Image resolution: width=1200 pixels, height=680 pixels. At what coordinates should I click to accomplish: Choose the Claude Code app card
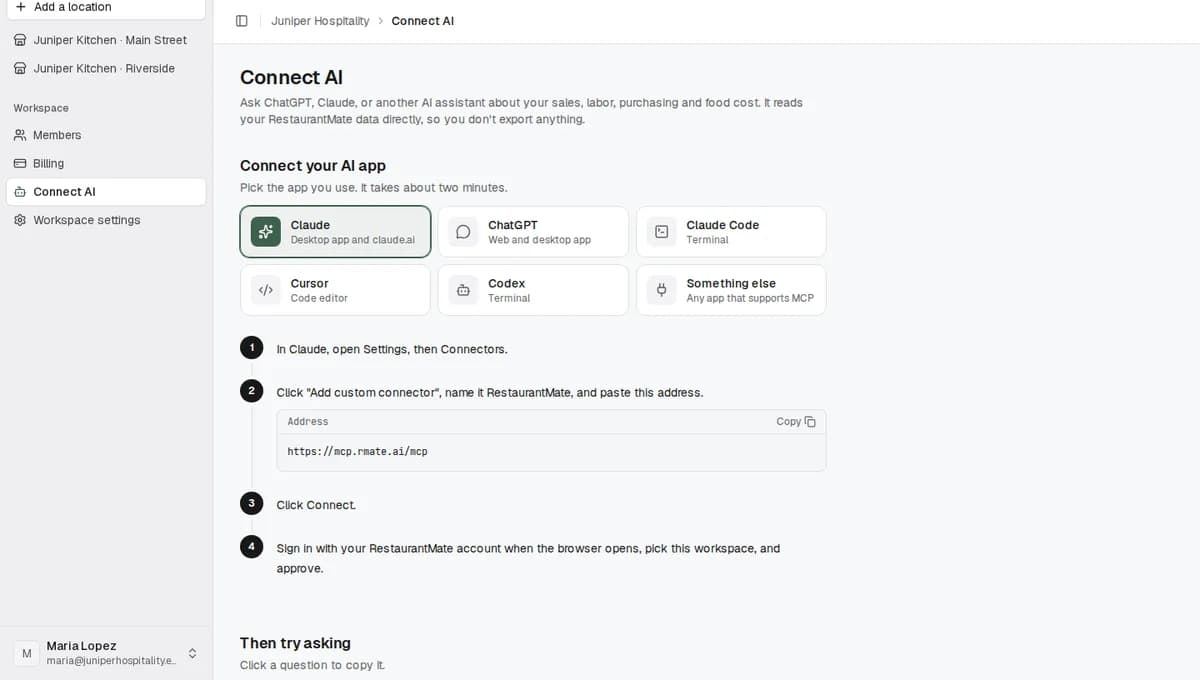(x=731, y=232)
